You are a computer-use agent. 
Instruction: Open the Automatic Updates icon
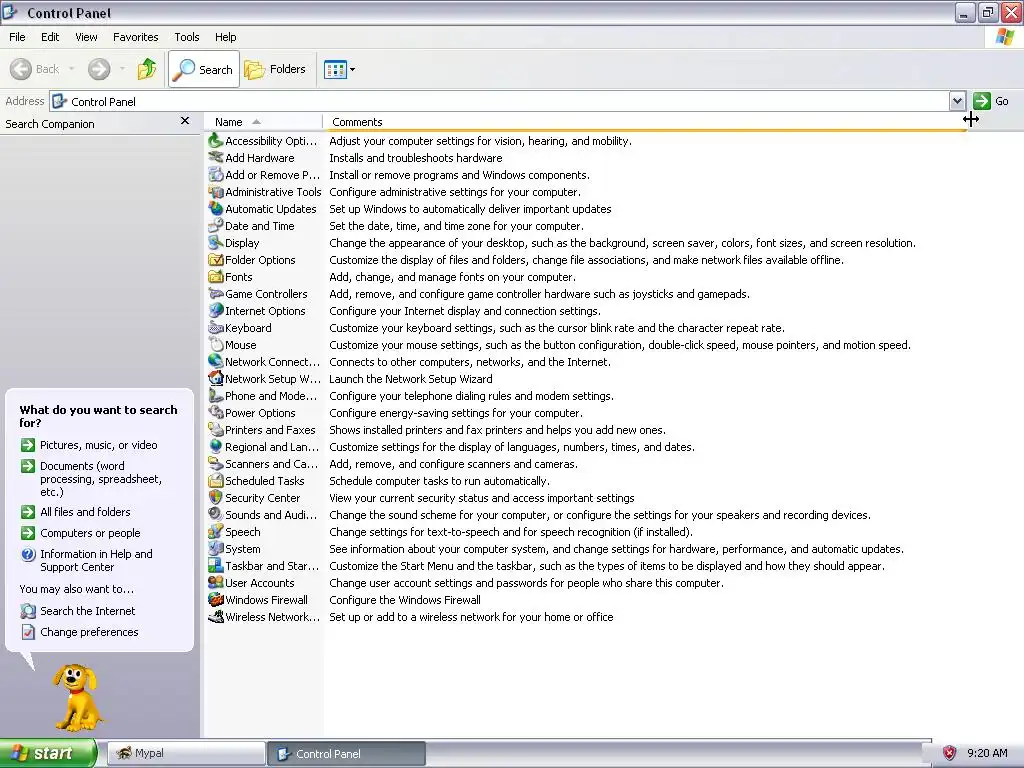click(x=216, y=208)
